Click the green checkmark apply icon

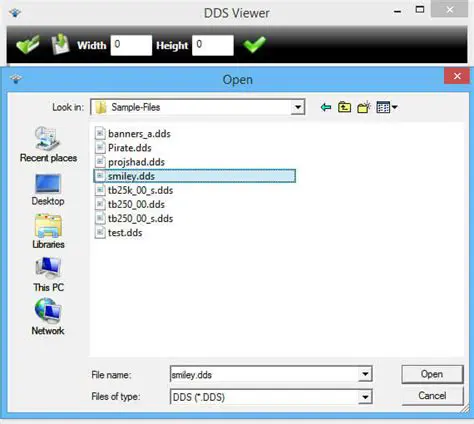pos(255,44)
